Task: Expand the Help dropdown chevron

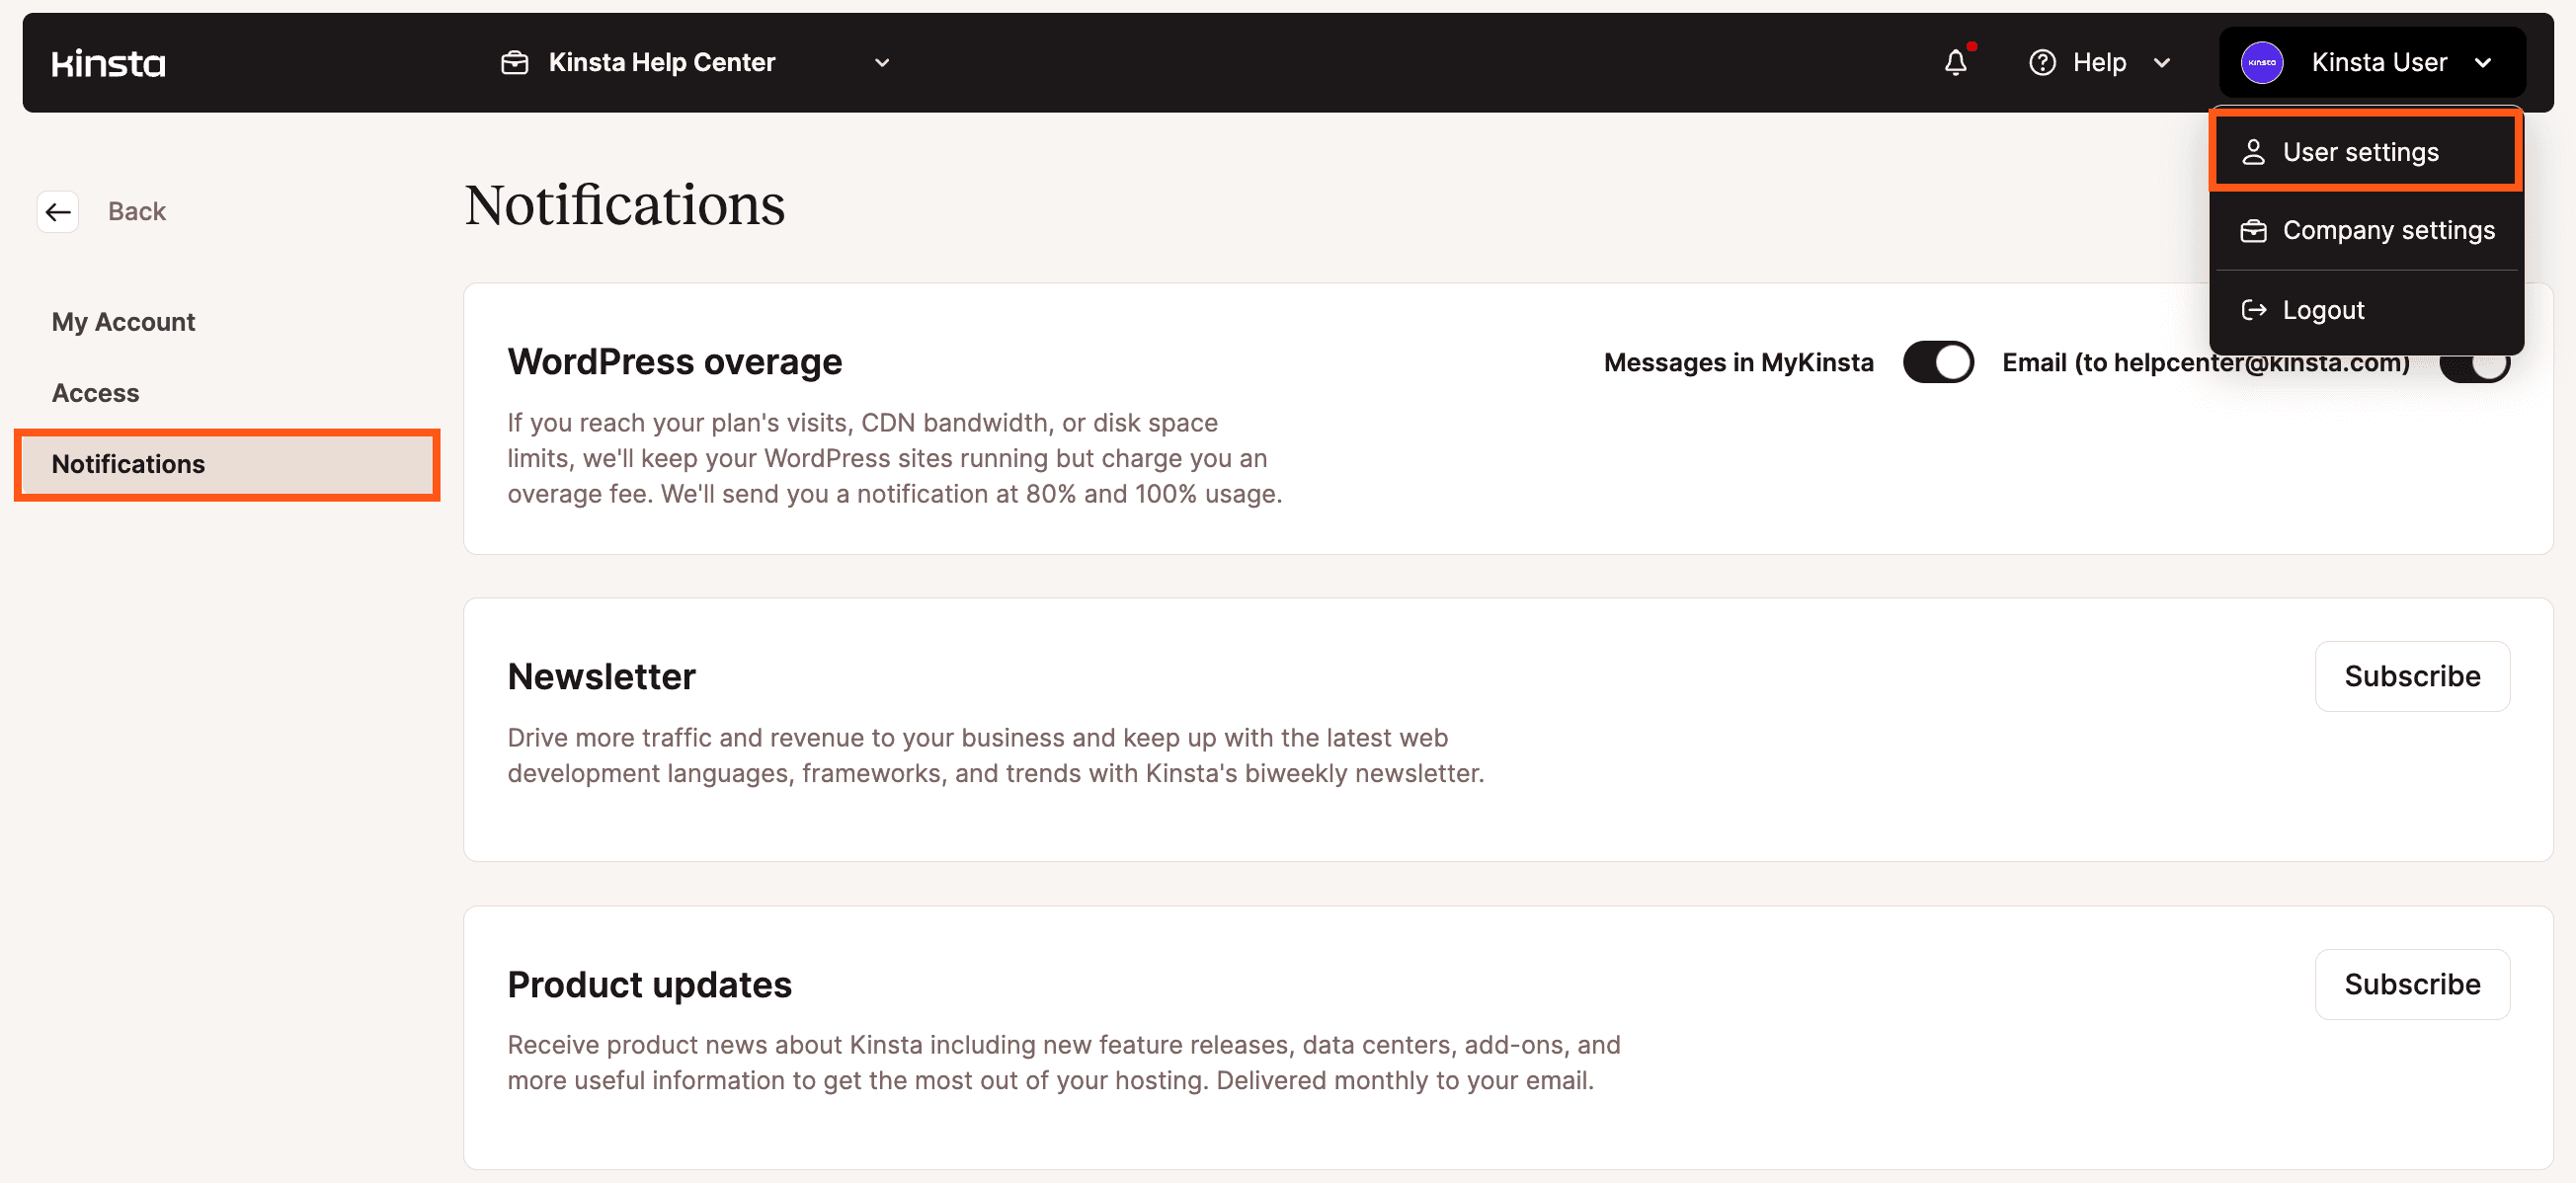Action: pos(2161,63)
